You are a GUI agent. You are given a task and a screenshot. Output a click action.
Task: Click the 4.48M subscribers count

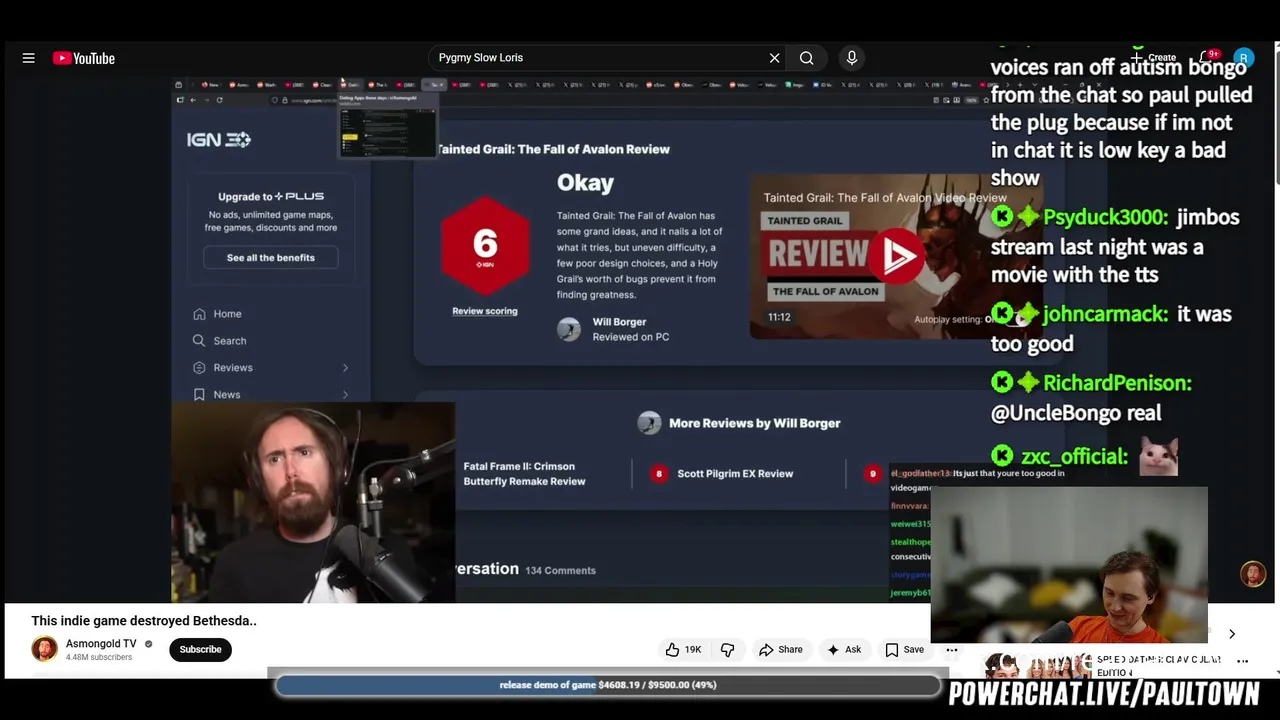[98, 658]
